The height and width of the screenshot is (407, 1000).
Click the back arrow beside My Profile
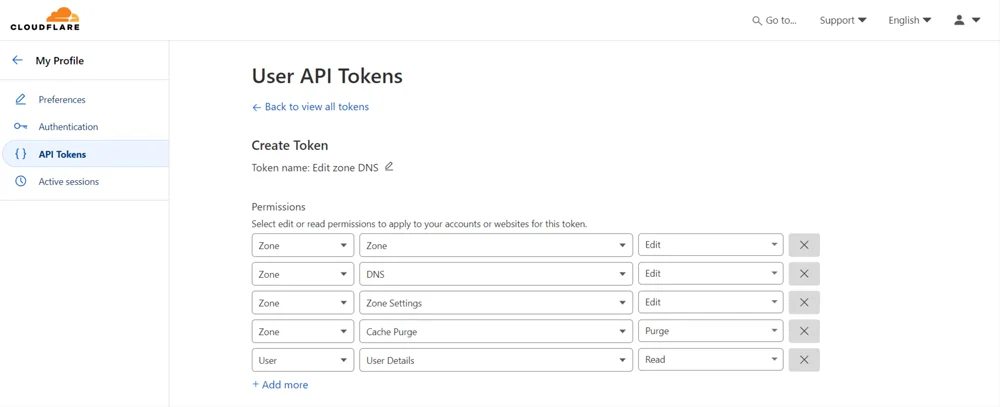(17, 61)
